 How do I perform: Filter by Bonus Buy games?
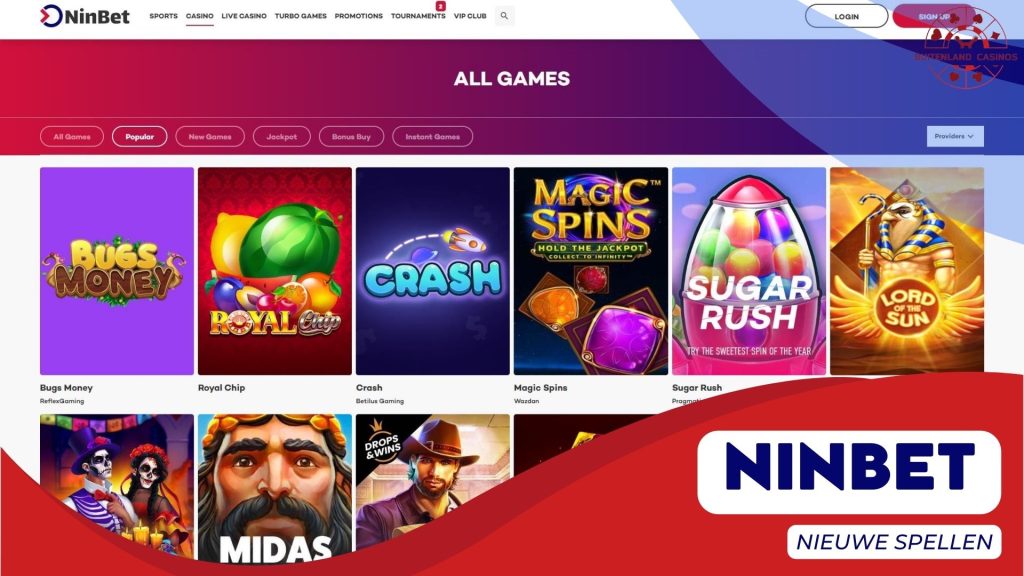click(351, 136)
